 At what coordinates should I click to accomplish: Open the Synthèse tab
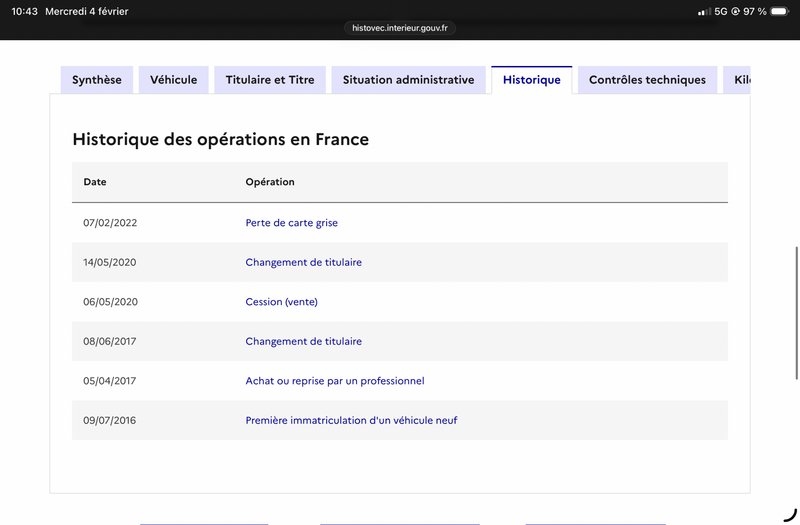click(97, 80)
